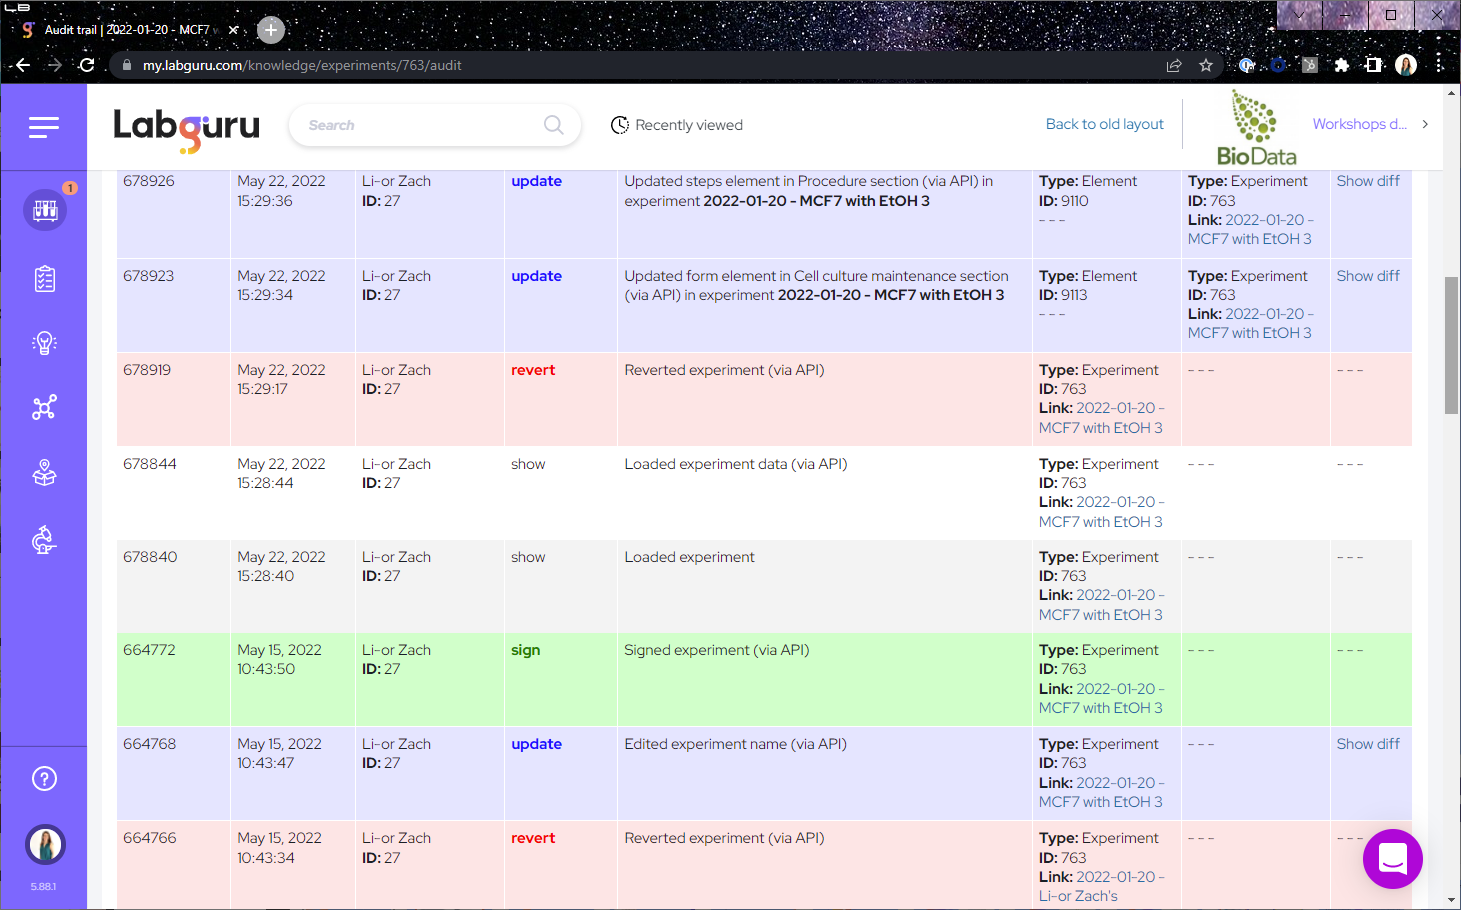Screen dimensions: 1461x910
Task: Open the help question mark icon
Action: pos(45,779)
